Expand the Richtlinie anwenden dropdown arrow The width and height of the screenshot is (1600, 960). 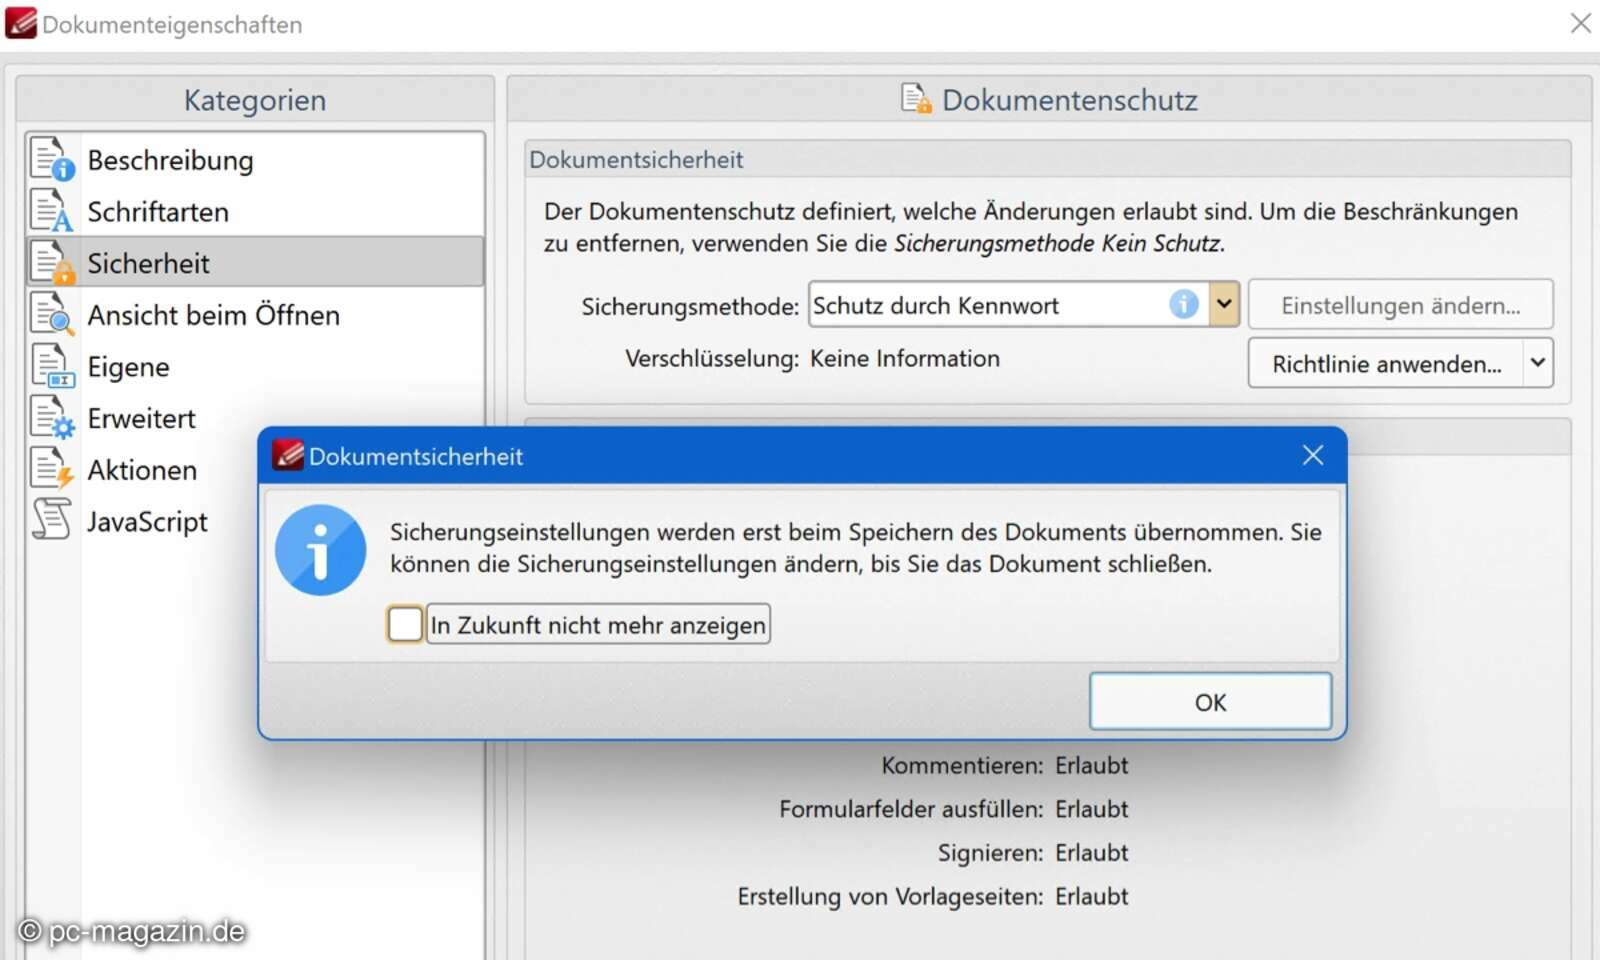coord(1538,363)
